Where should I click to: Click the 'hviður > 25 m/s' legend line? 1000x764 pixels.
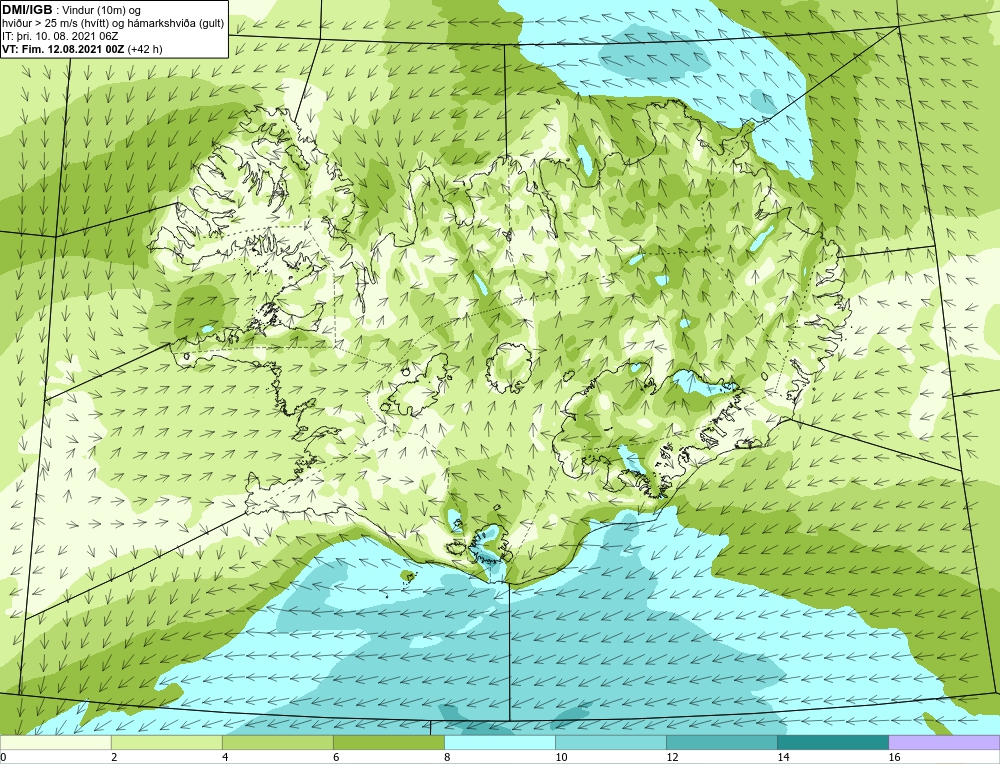(x=113, y=24)
